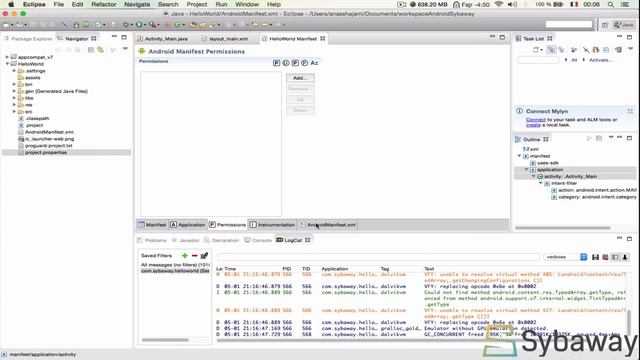Click the Debug bug icon in toolbar
The image size is (640, 360).
click(x=125, y=25)
